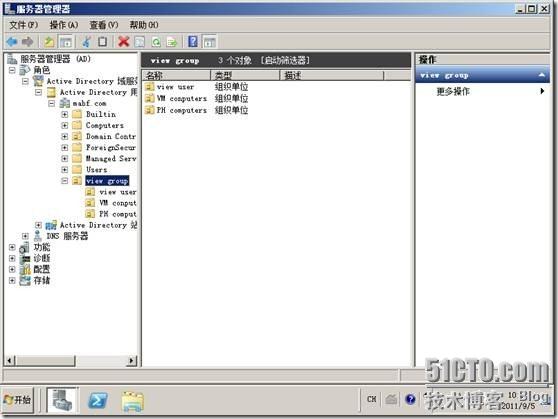Image resolution: width=558 pixels, height=419 pixels.
Task: Select VM computers row in list
Action: click(182, 98)
